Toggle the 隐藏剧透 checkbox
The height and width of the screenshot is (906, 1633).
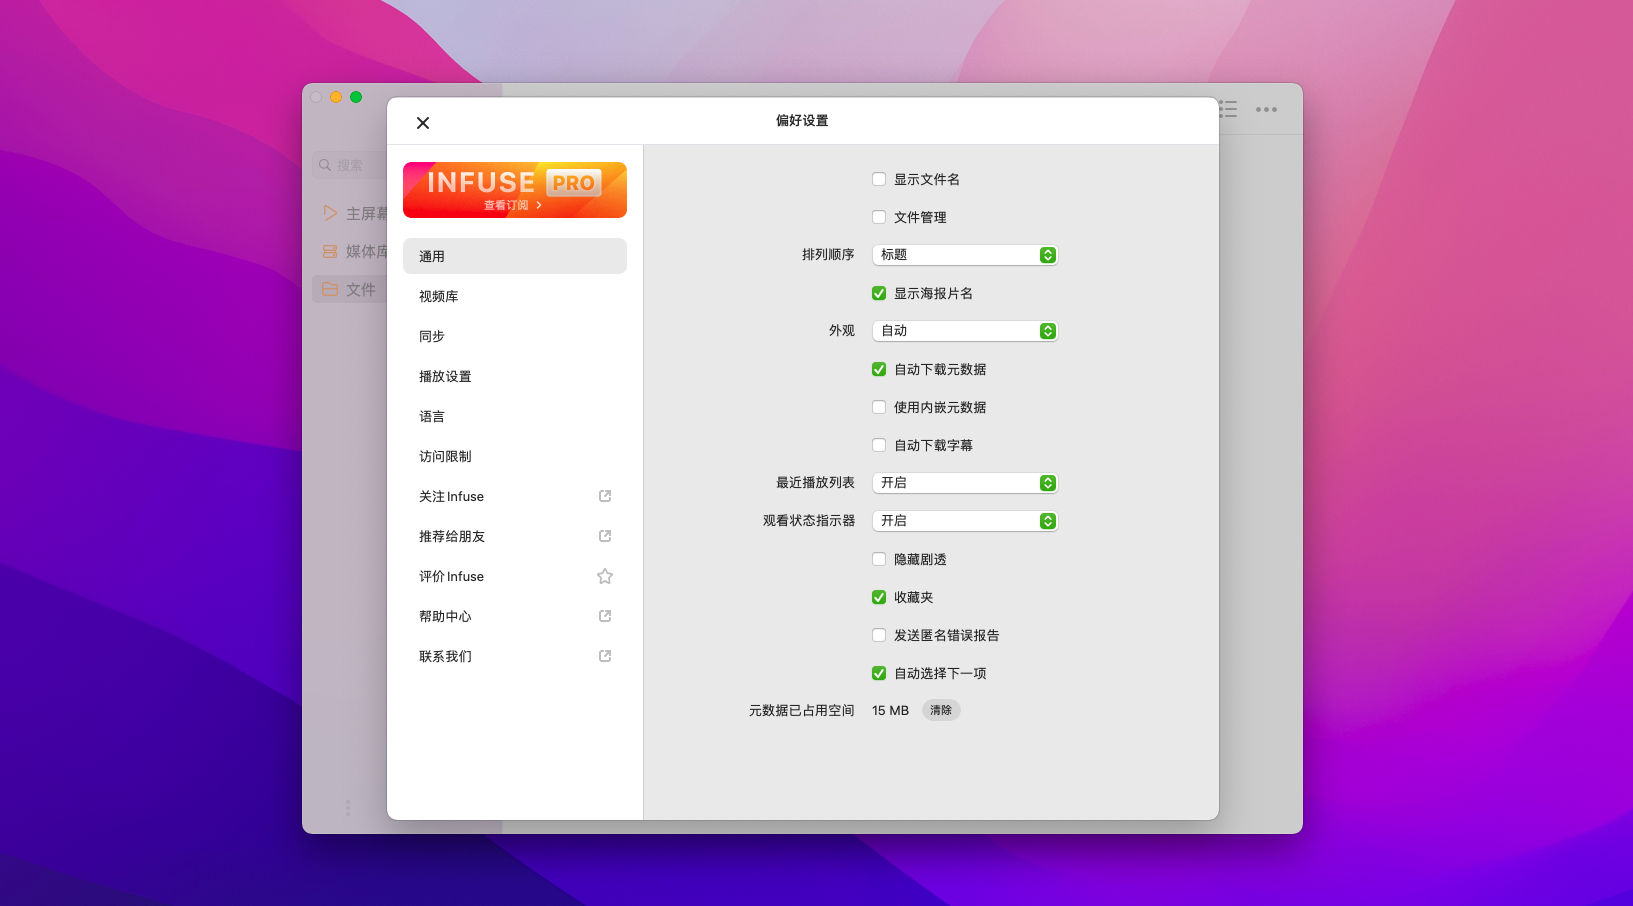(879, 559)
